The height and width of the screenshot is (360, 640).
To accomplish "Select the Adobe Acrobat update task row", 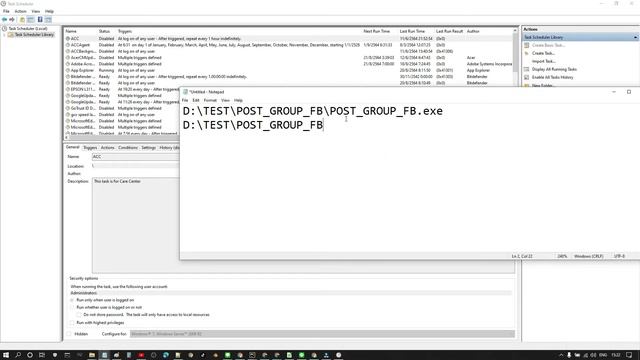I will [x=288, y=64].
